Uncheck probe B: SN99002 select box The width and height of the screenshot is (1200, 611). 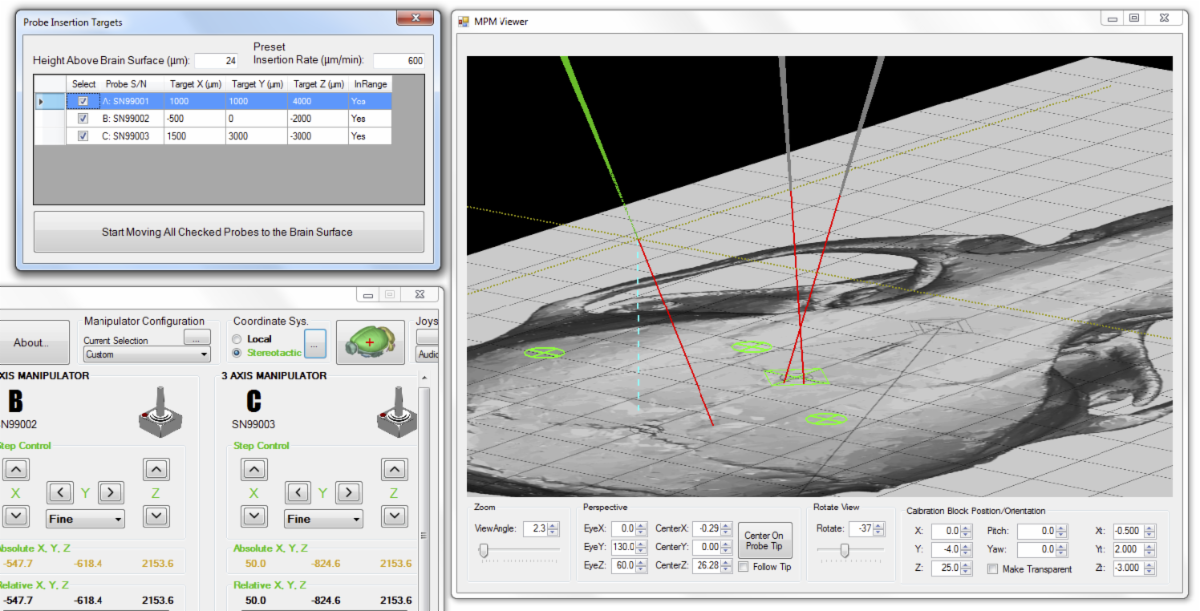83,119
